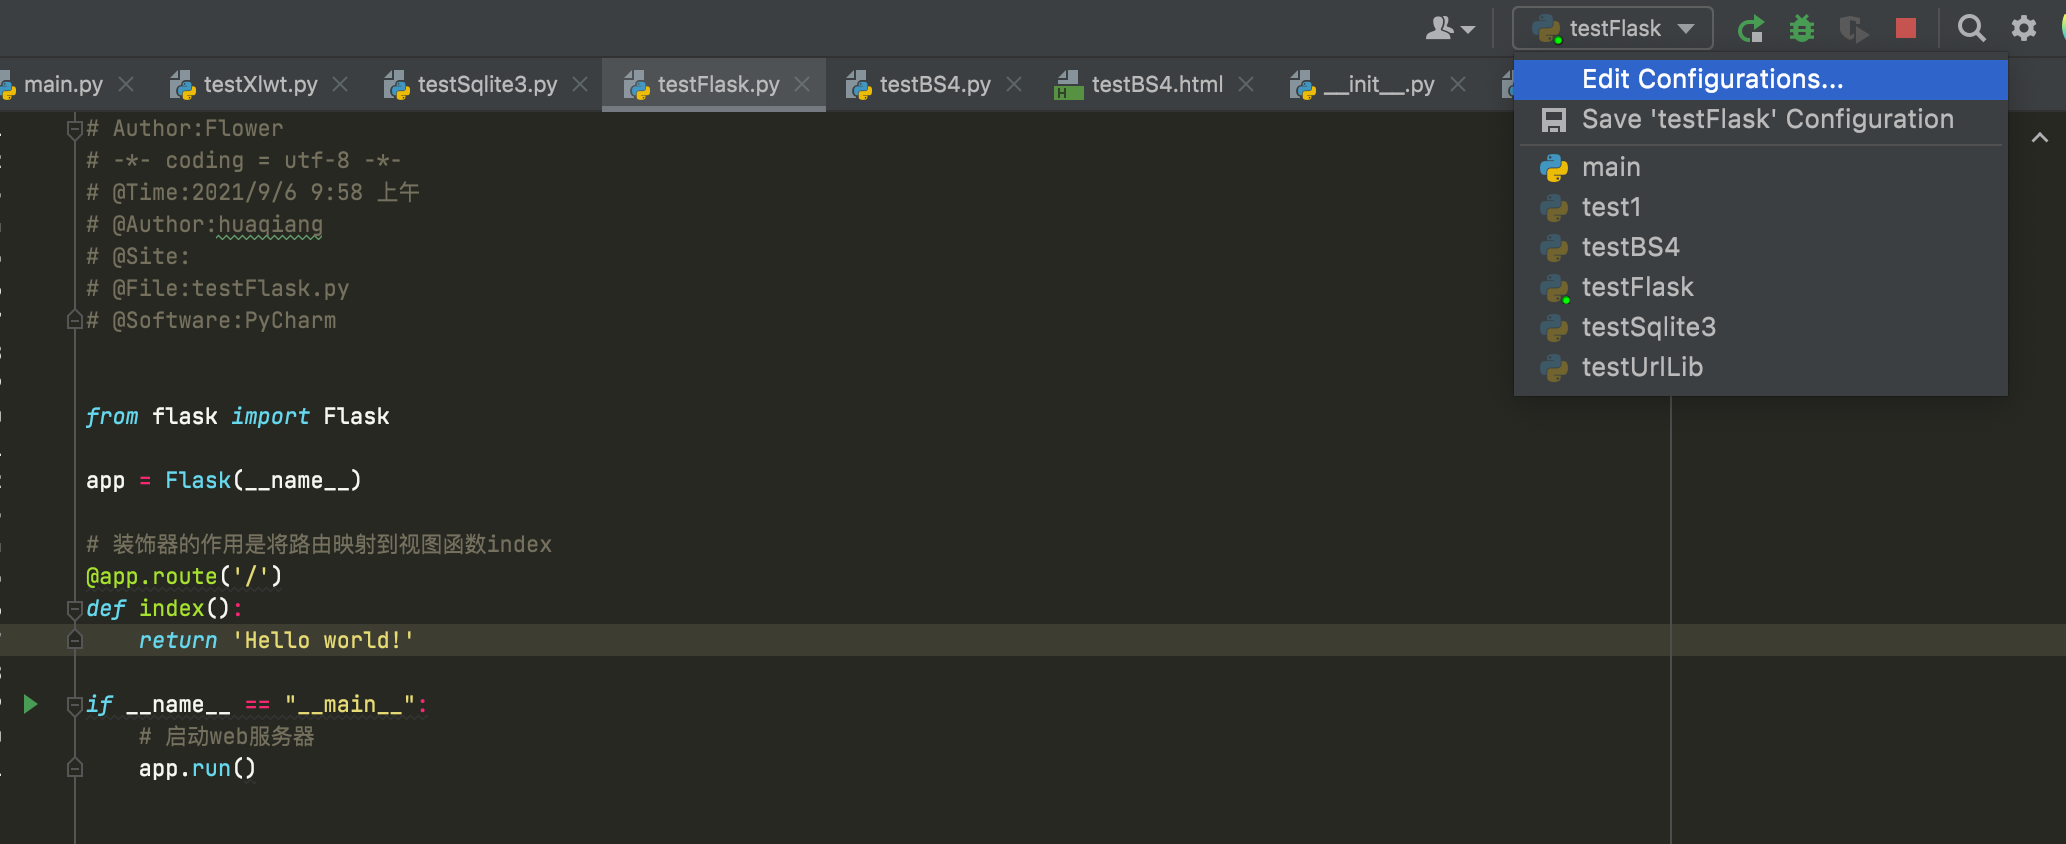Click the '# Author:Flower' comment line
The image size is (2066, 844).
[x=185, y=128]
